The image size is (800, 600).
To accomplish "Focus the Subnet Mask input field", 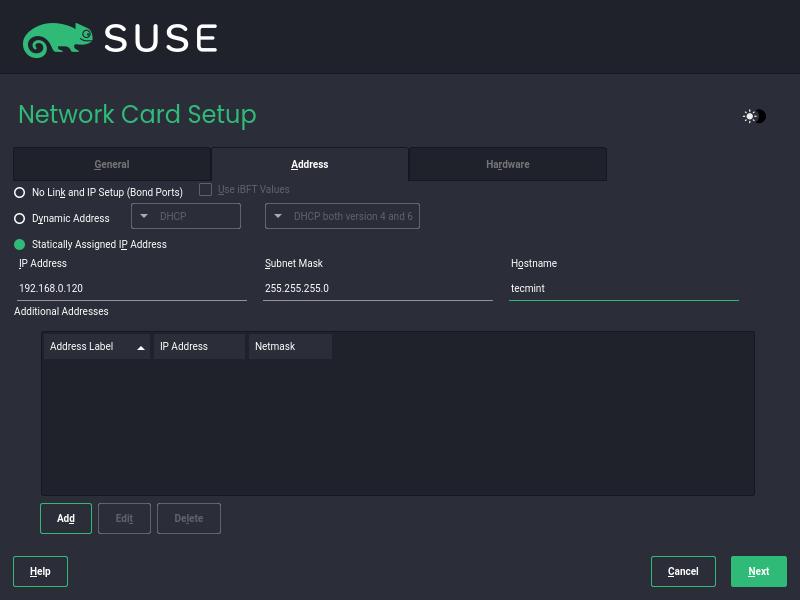I will pyautogui.click(x=377, y=288).
